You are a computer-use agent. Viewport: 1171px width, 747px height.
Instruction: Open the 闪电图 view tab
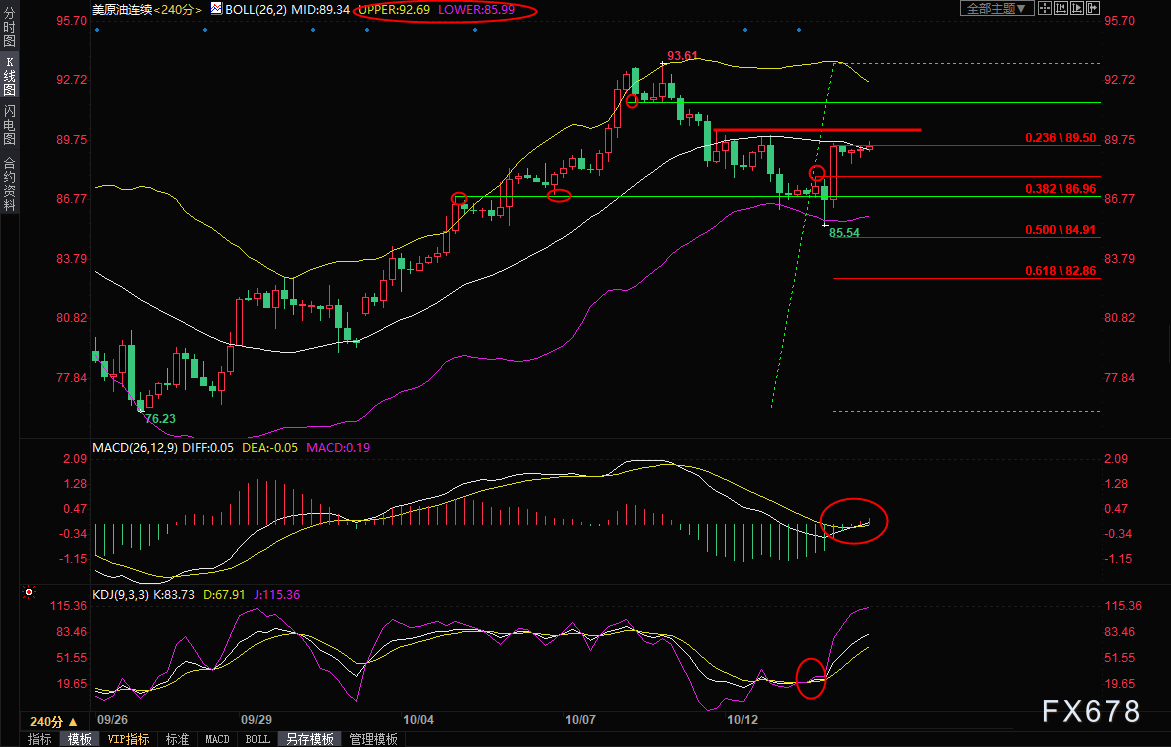tap(10, 125)
